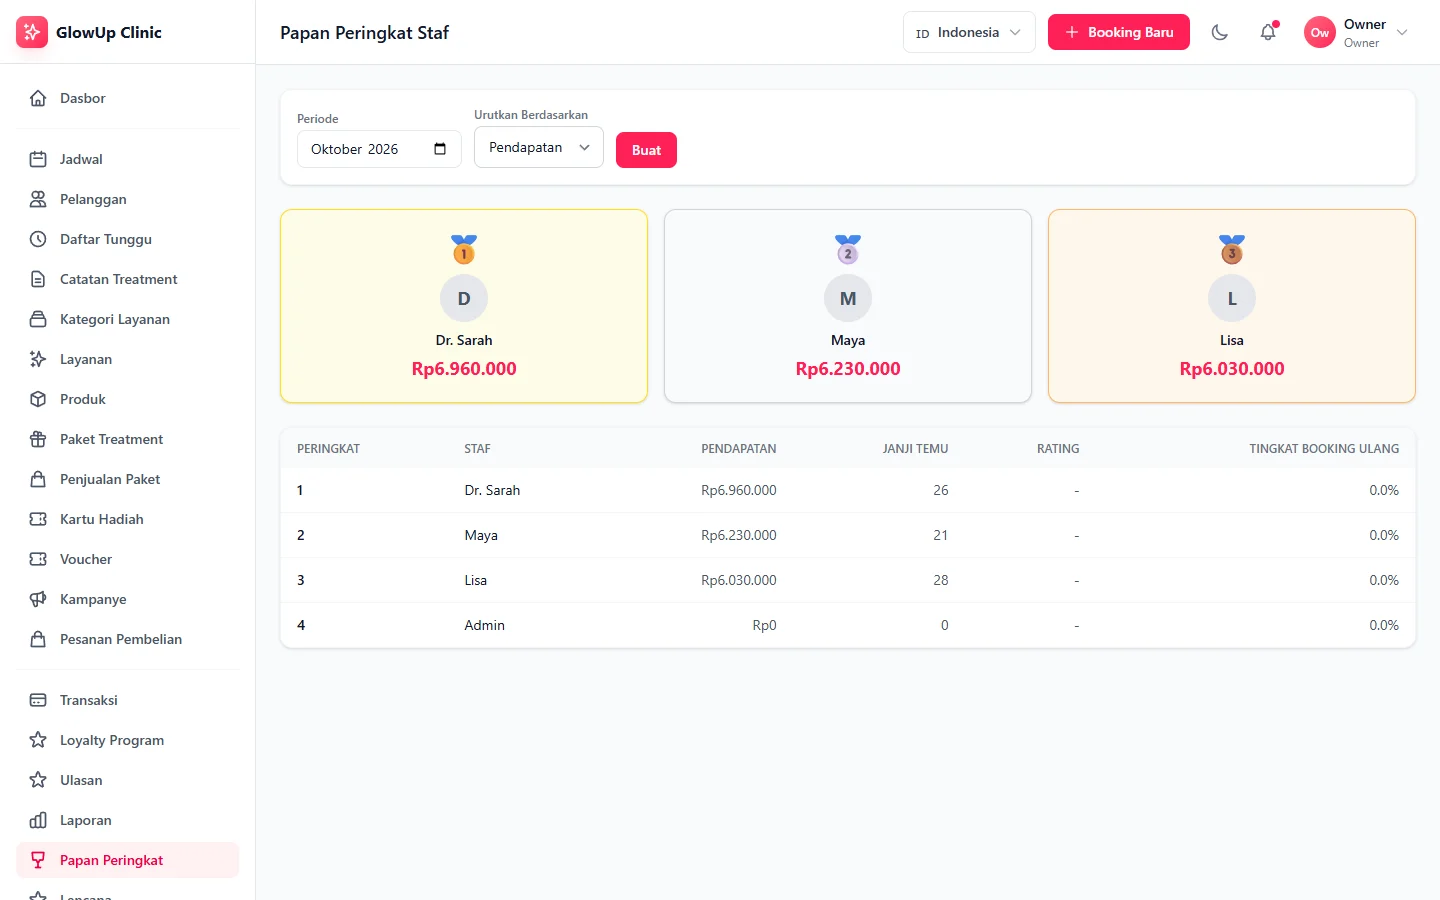Select the Dr. Sarah first-place card
This screenshot has width=1440, height=900.
tap(464, 306)
